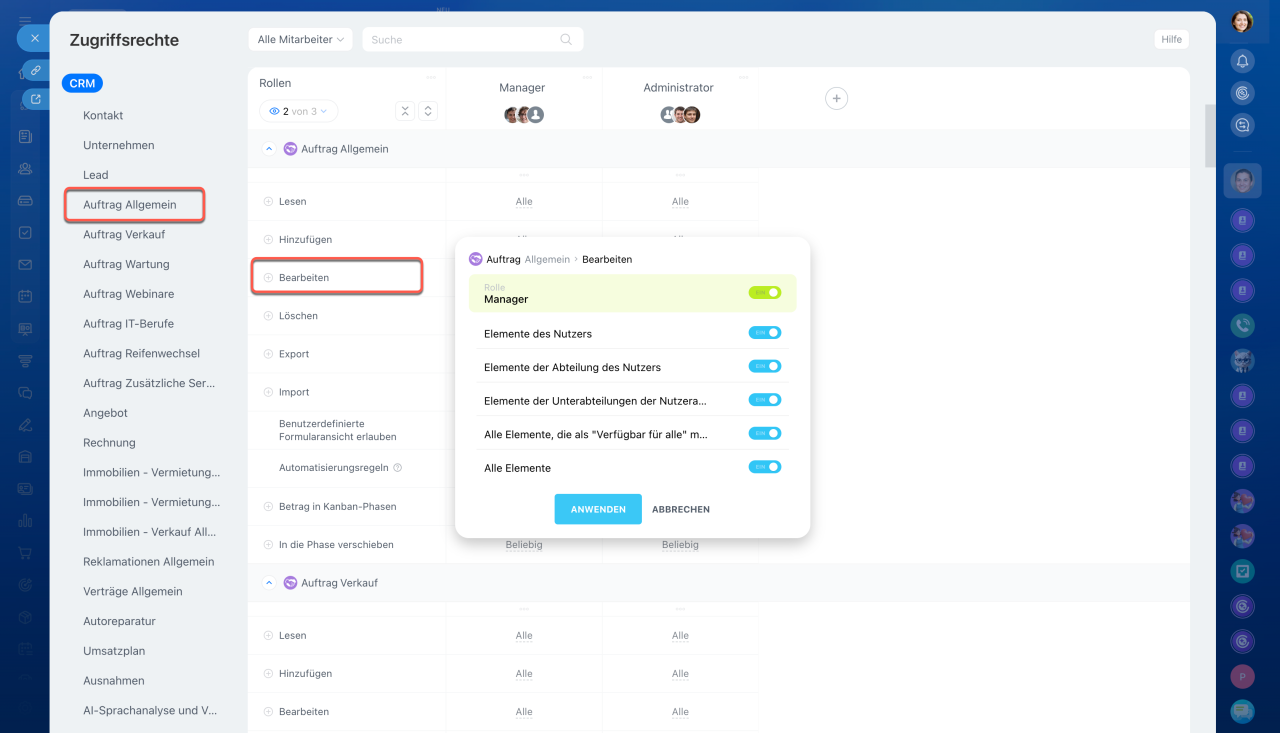This screenshot has height=733, width=1280.
Task: Close the slider with the X button
Action: coord(34,38)
